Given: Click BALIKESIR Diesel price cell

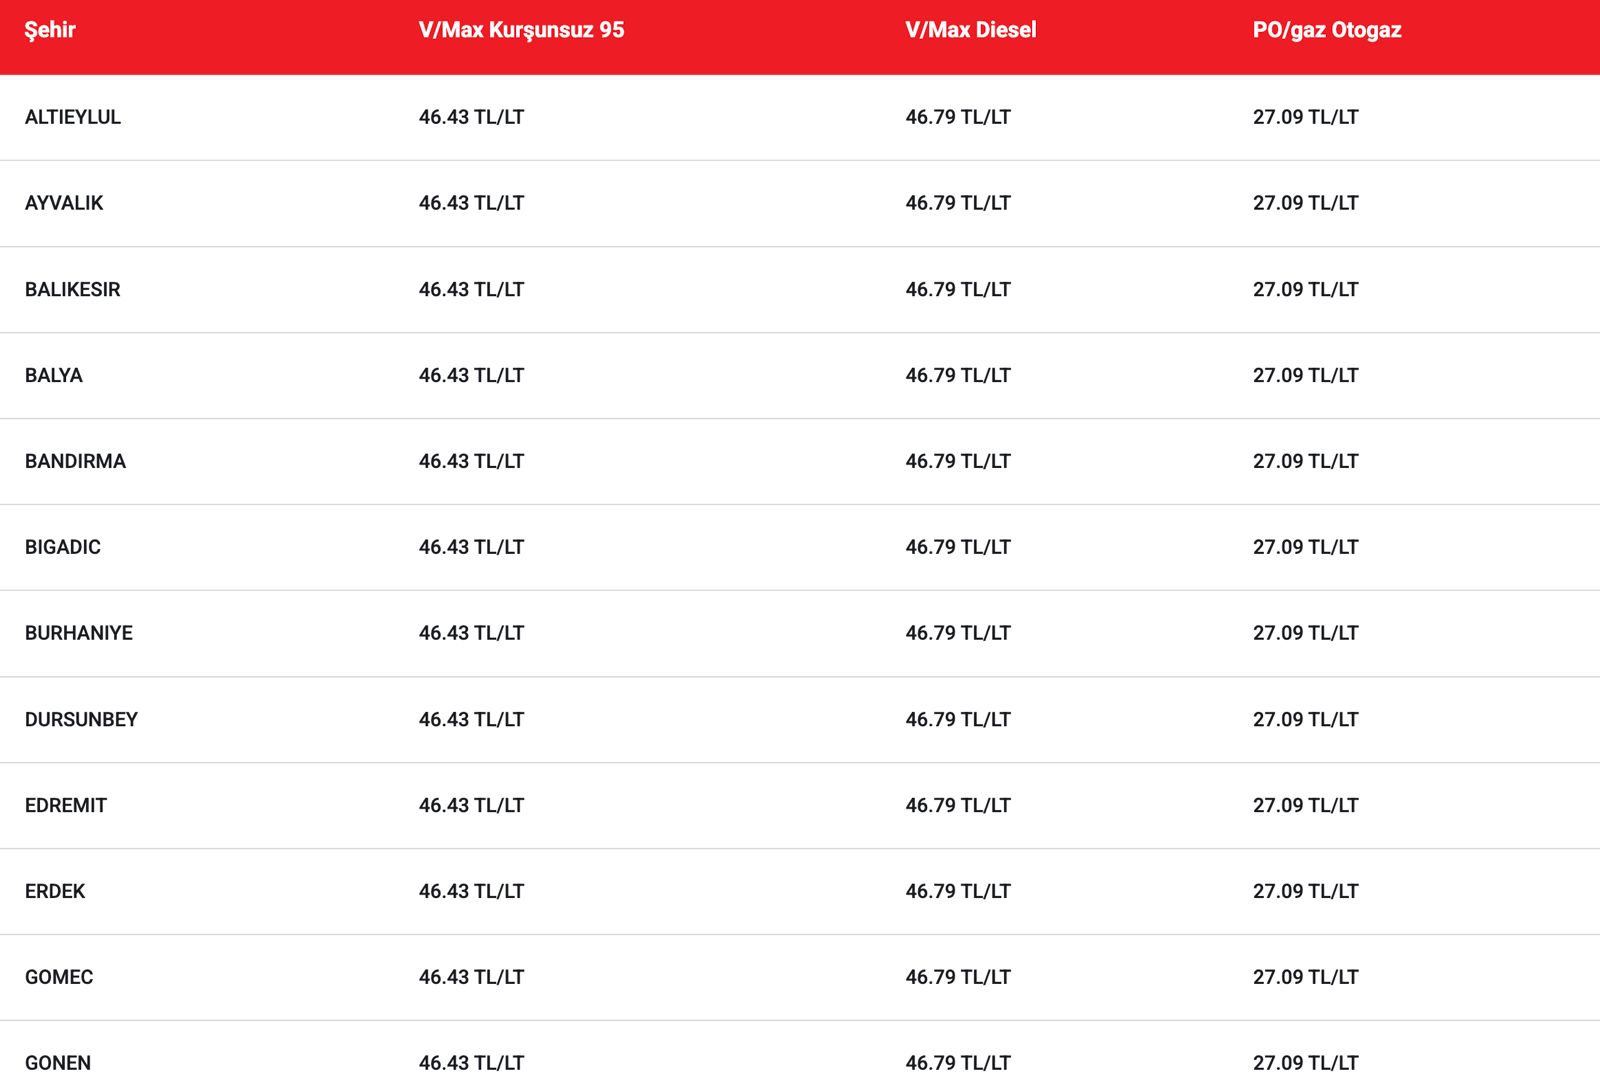Looking at the screenshot, I should tap(958, 289).
